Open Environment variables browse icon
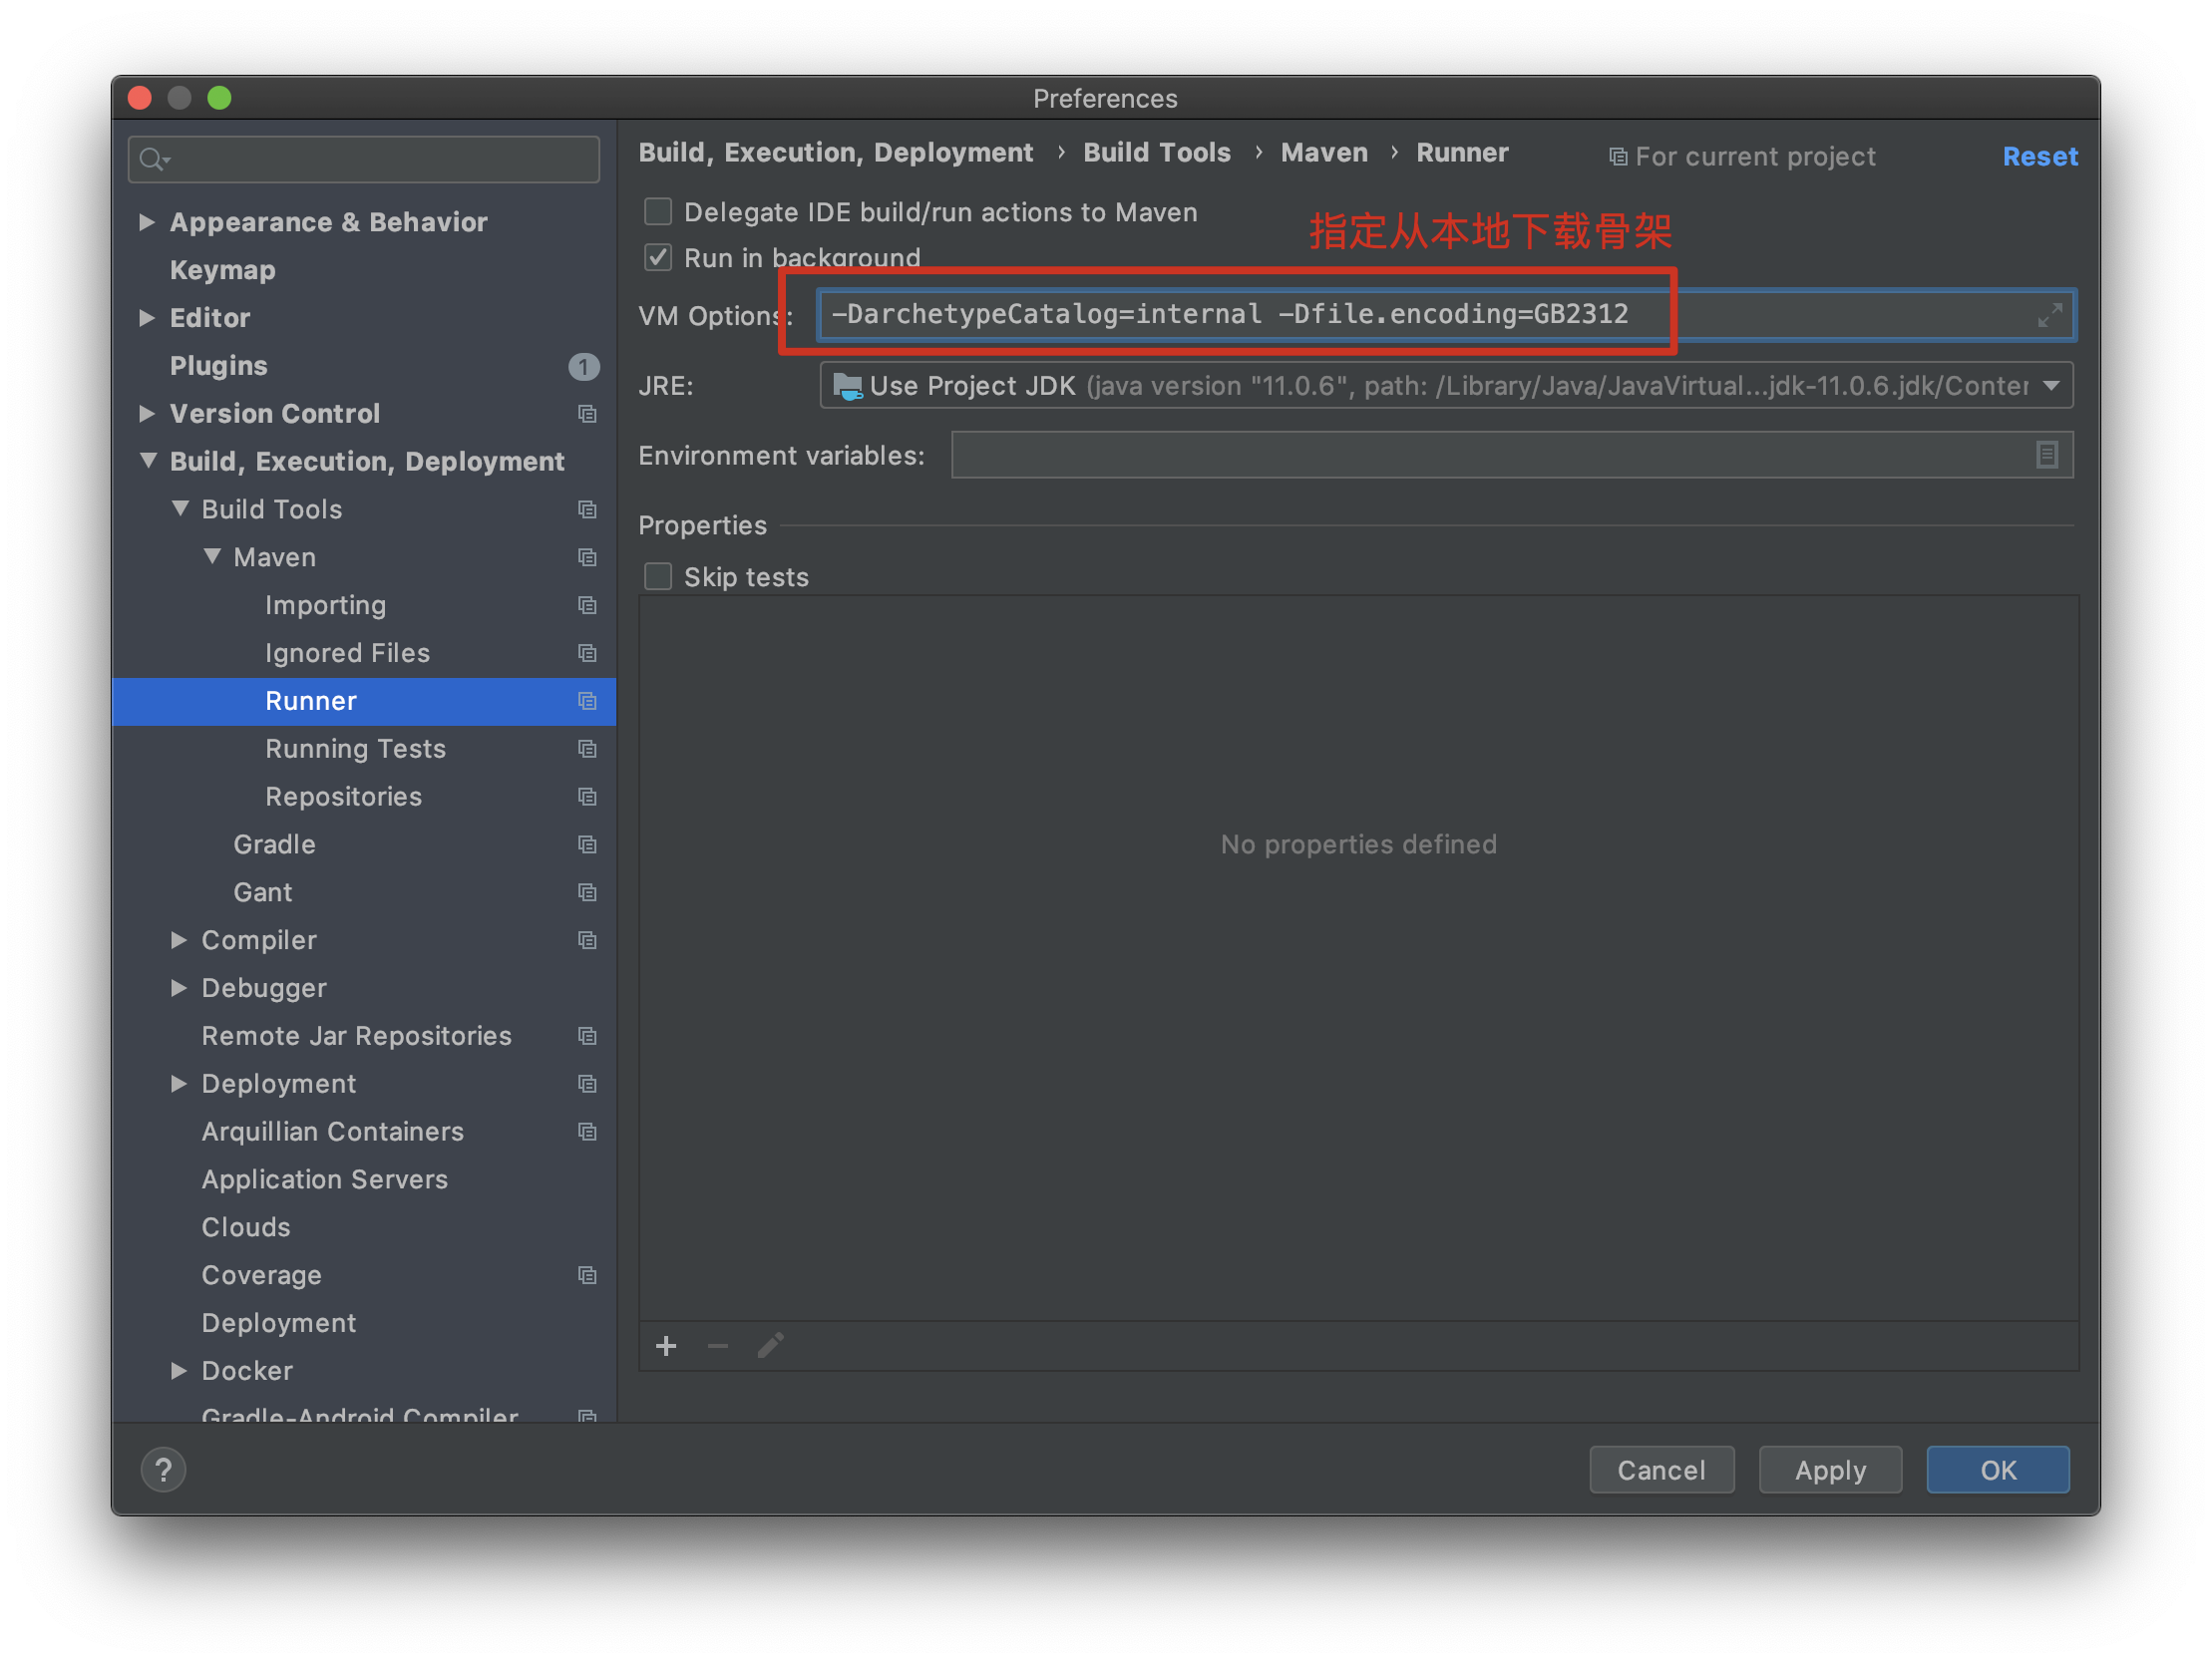2212x1663 pixels. click(x=2046, y=455)
